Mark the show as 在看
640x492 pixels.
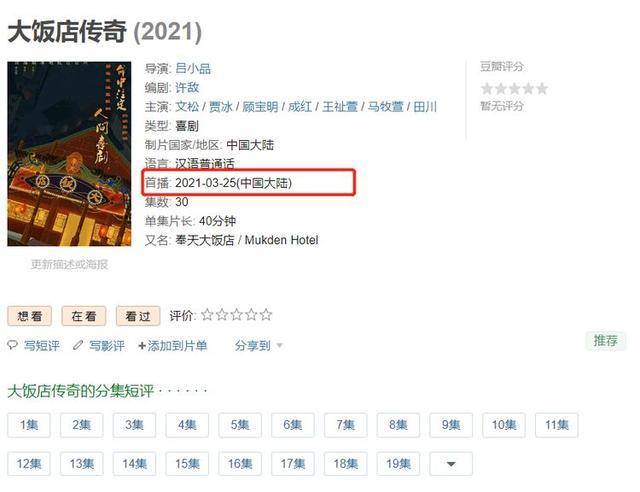[x=84, y=316]
